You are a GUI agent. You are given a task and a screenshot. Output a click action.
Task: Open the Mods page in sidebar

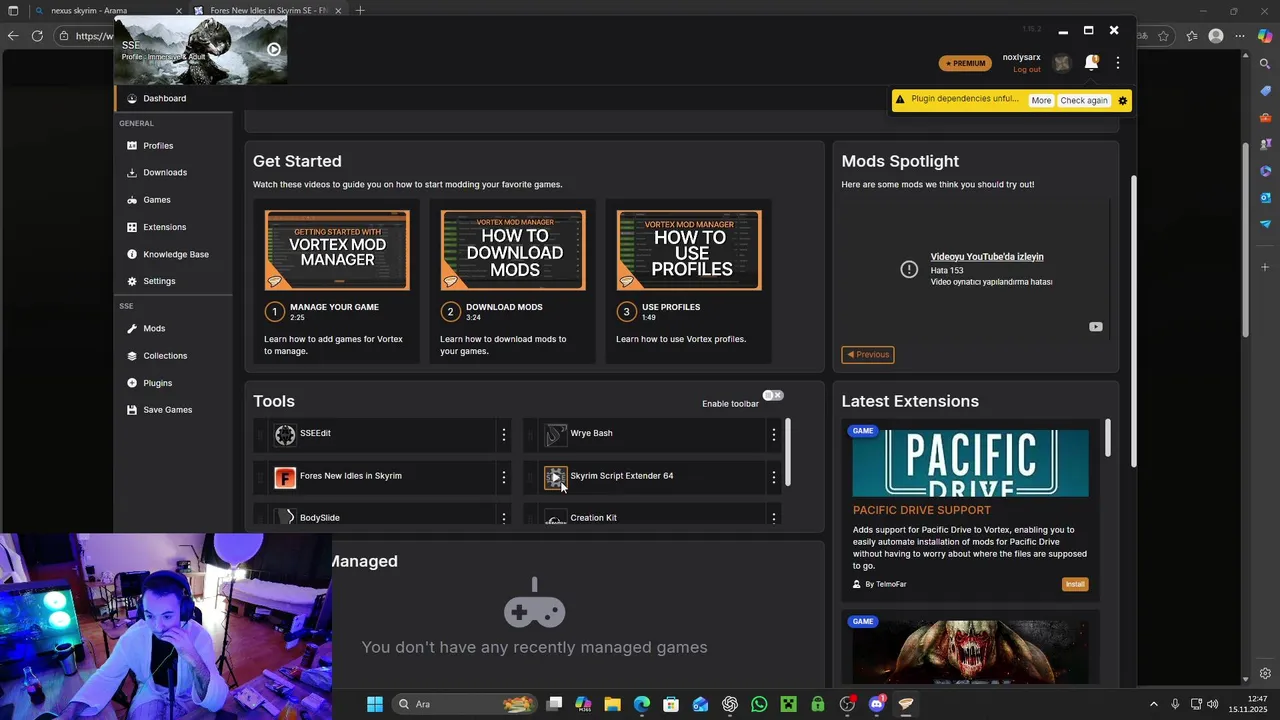point(173,329)
